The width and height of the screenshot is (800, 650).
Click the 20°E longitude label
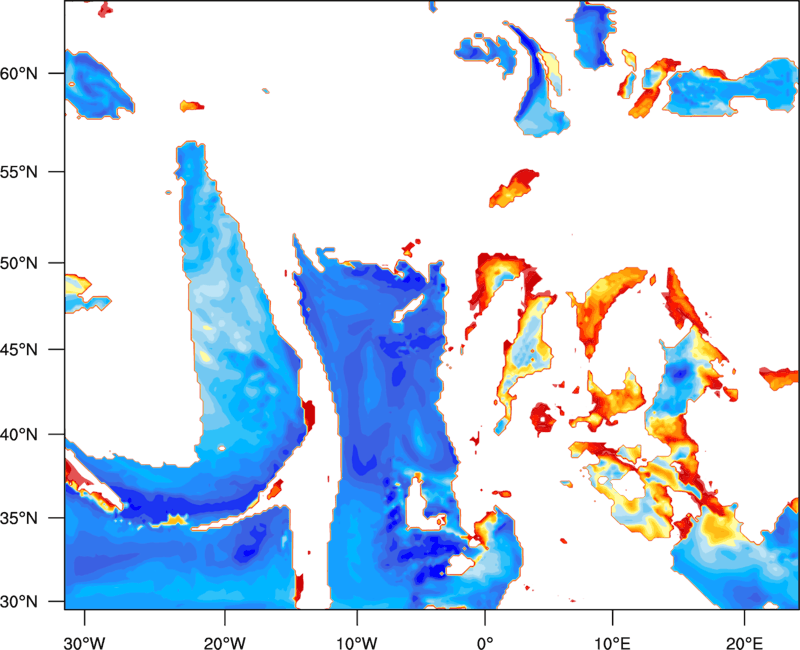744,643
